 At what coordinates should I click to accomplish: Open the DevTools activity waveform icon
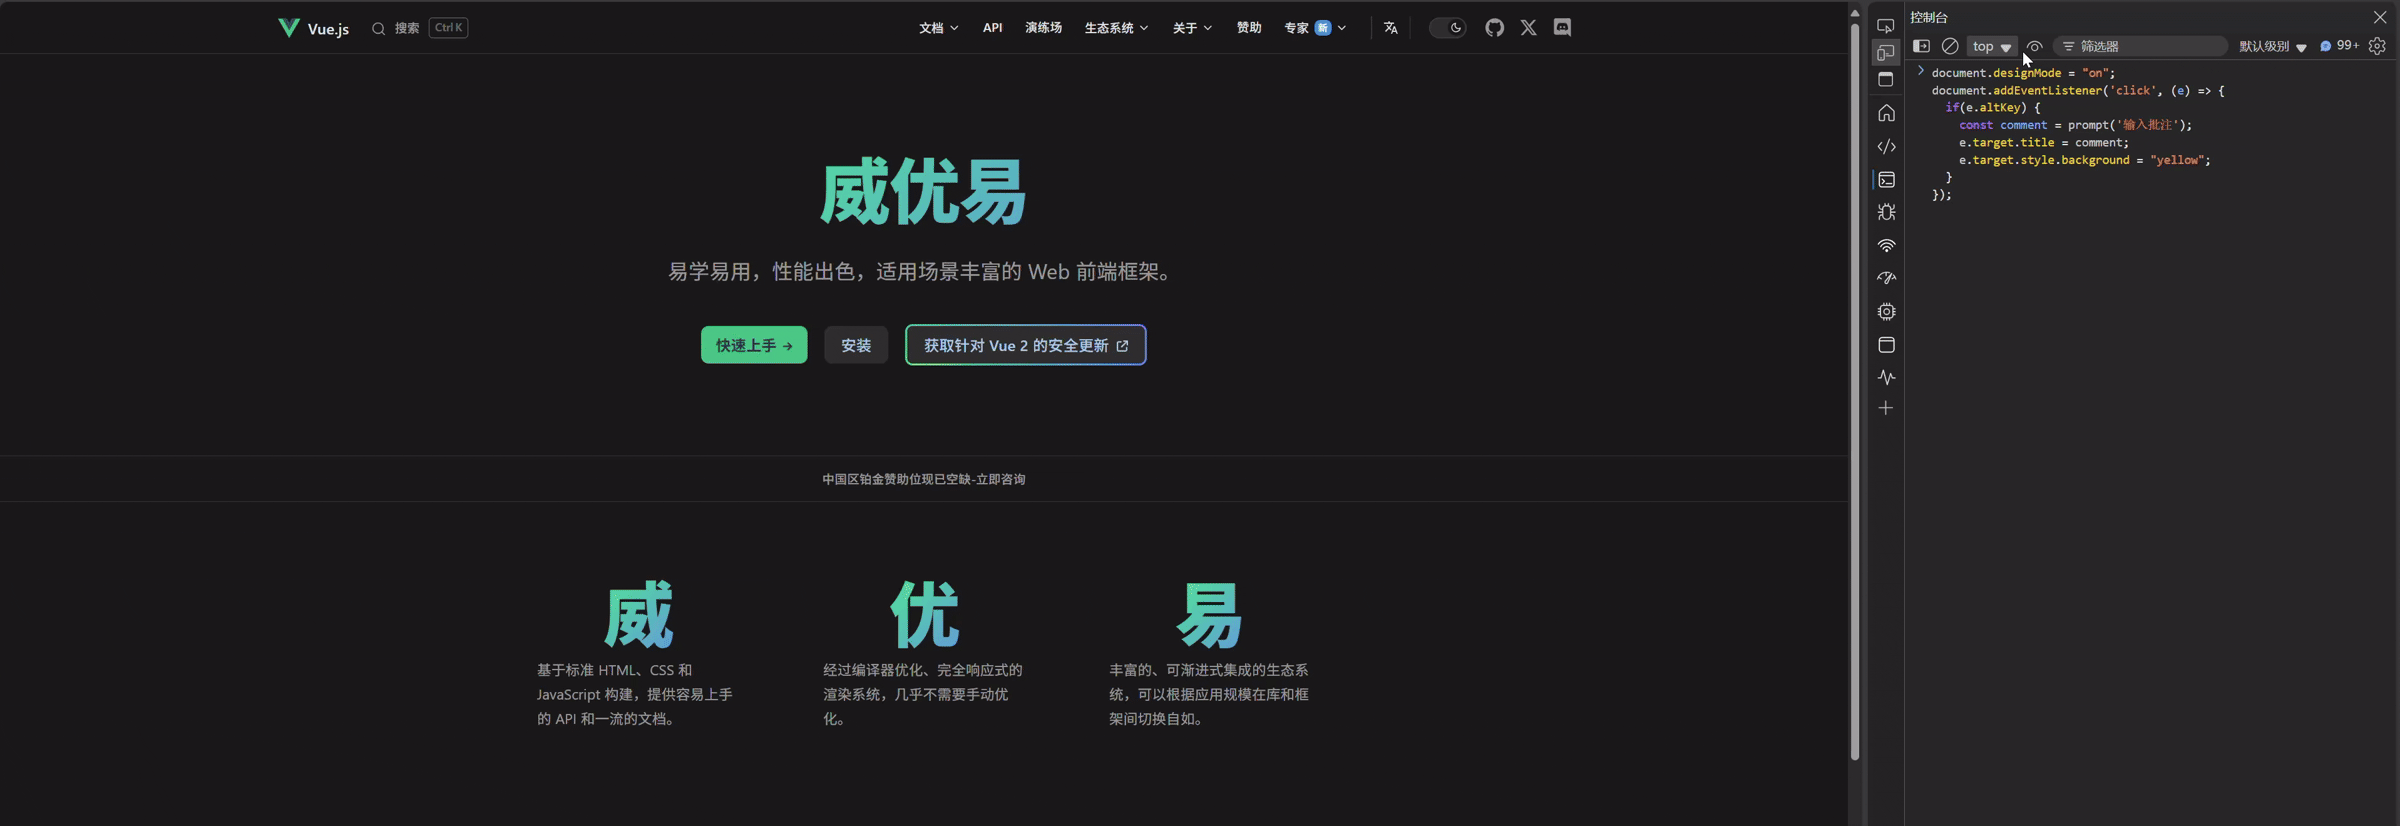point(1886,377)
